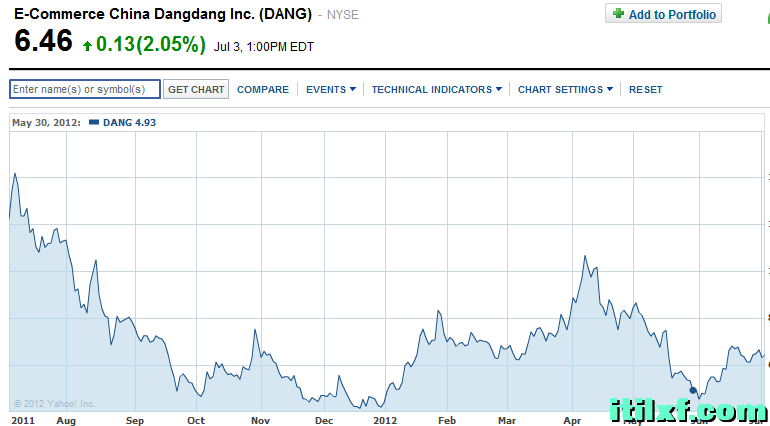Expand the CHART SETTINGS dropdown
The image size is (770, 426).
pyautogui.click(x=565, y=89)
